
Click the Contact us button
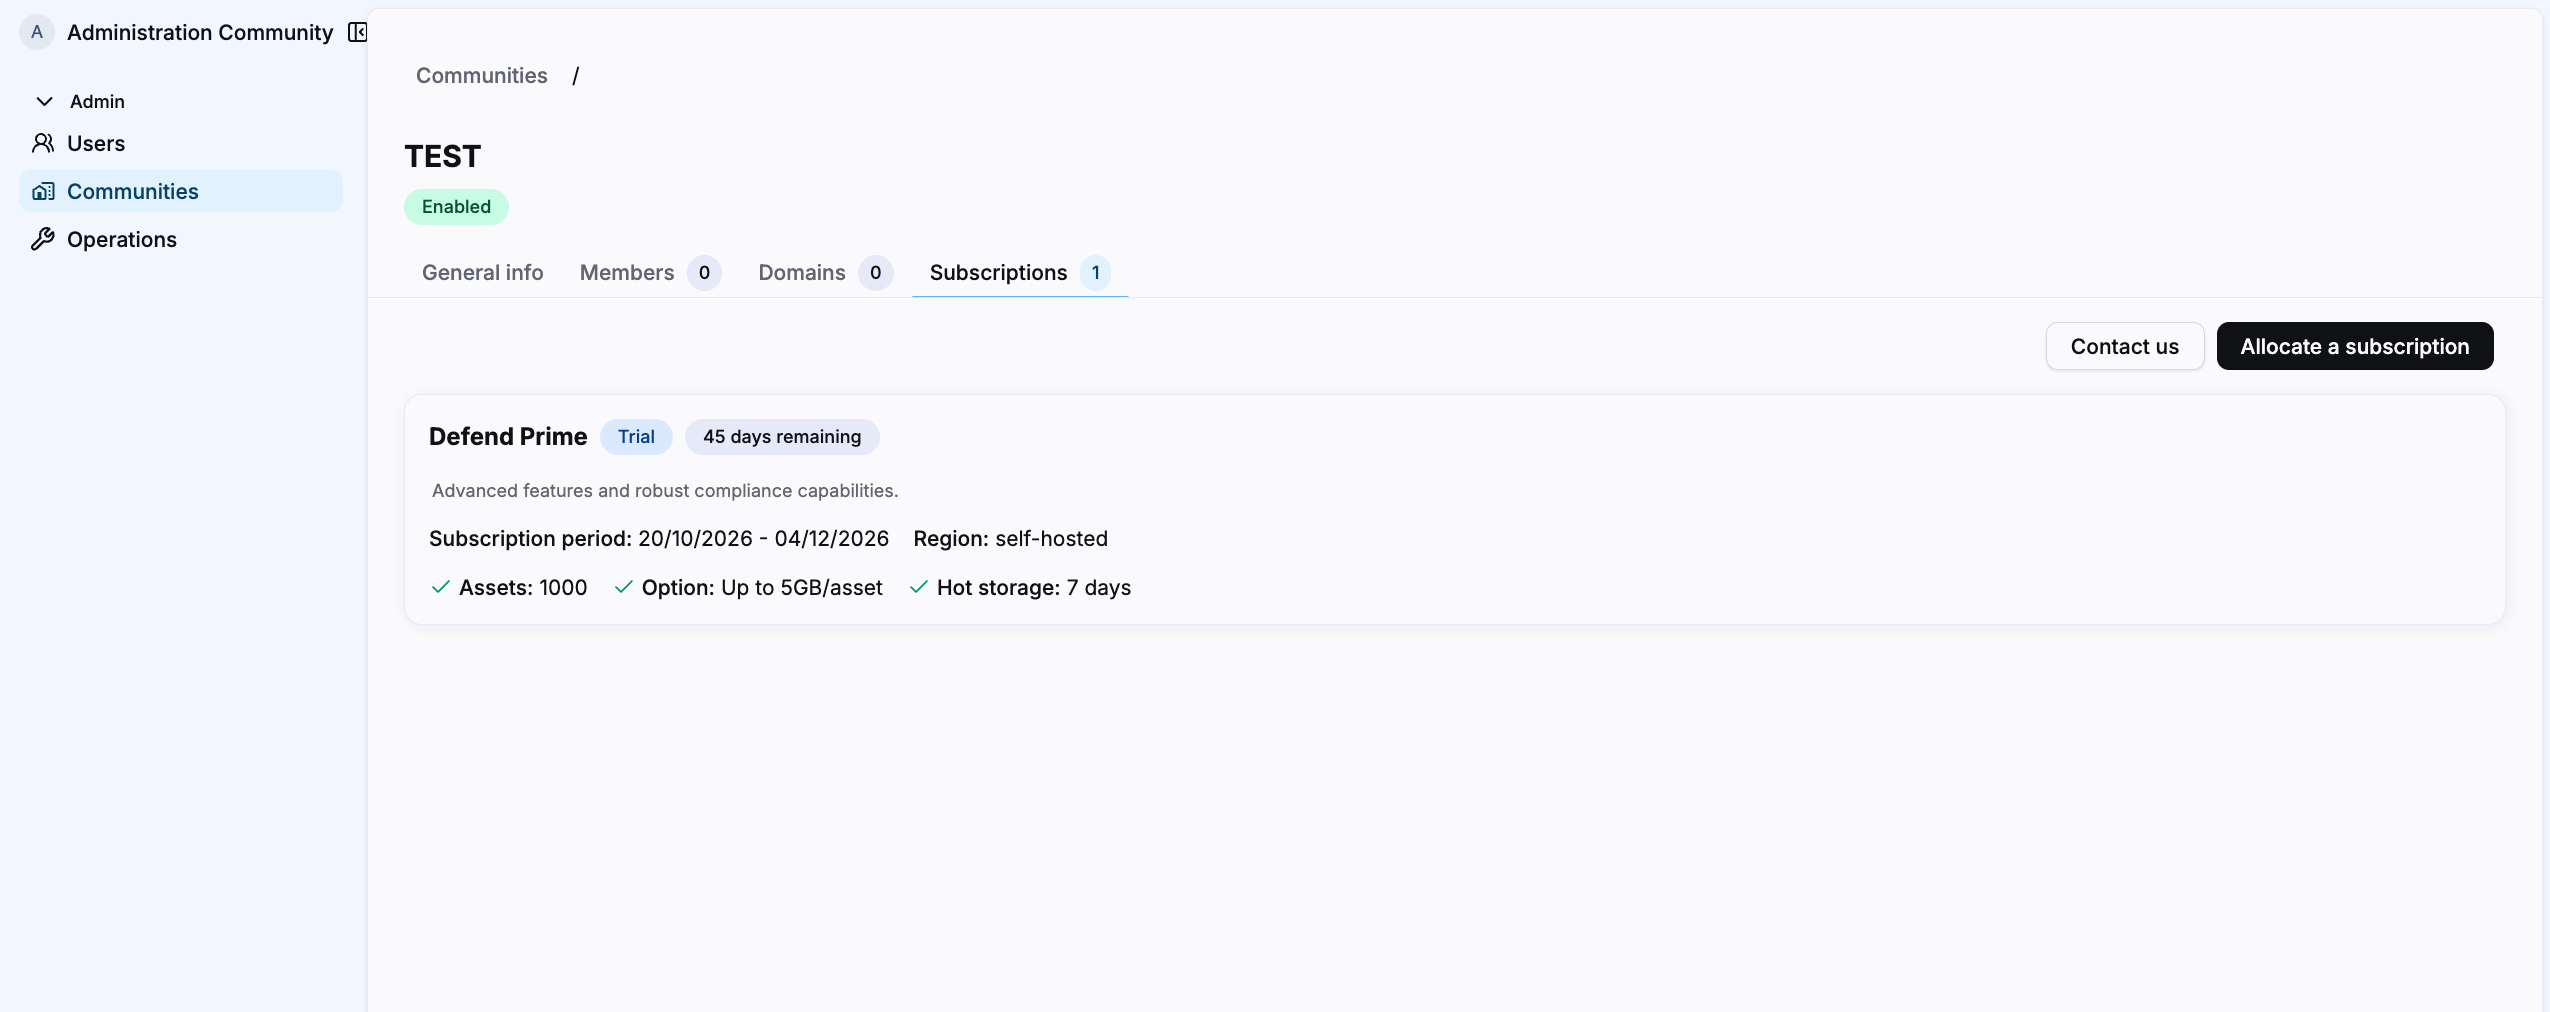(x=2124, y=346)
